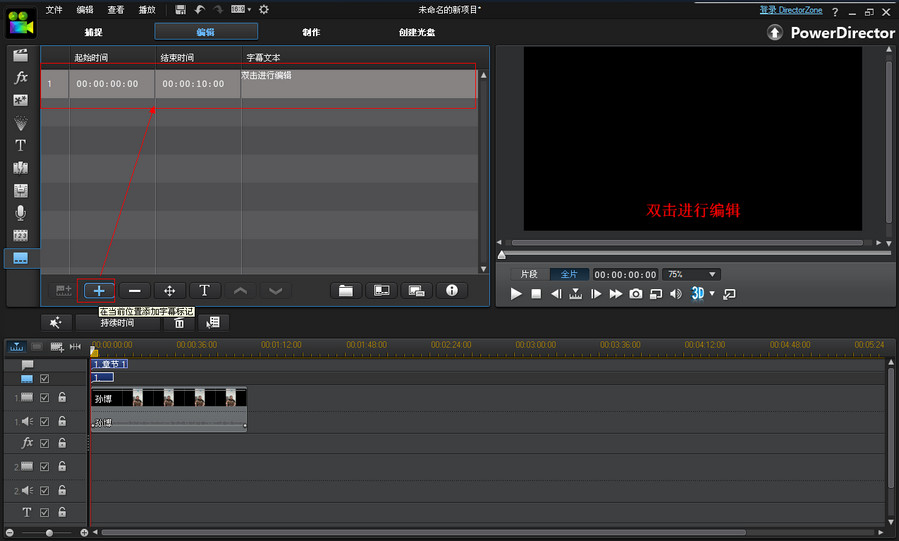This screenshot has width=899, height=541.
Task: Click the trash icon to delete selected clip
Action: pyautogui.click(x=179, y=322)
